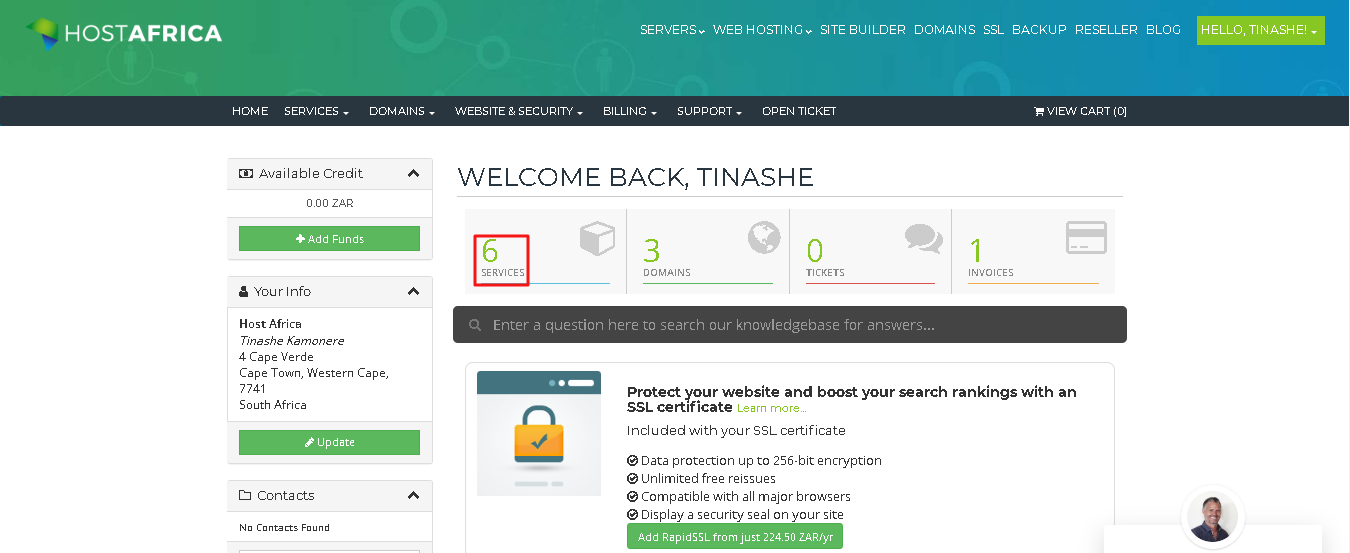Go to HOME in the navbar
Viewport: 1350px width, 553px height.
[250, 111]
